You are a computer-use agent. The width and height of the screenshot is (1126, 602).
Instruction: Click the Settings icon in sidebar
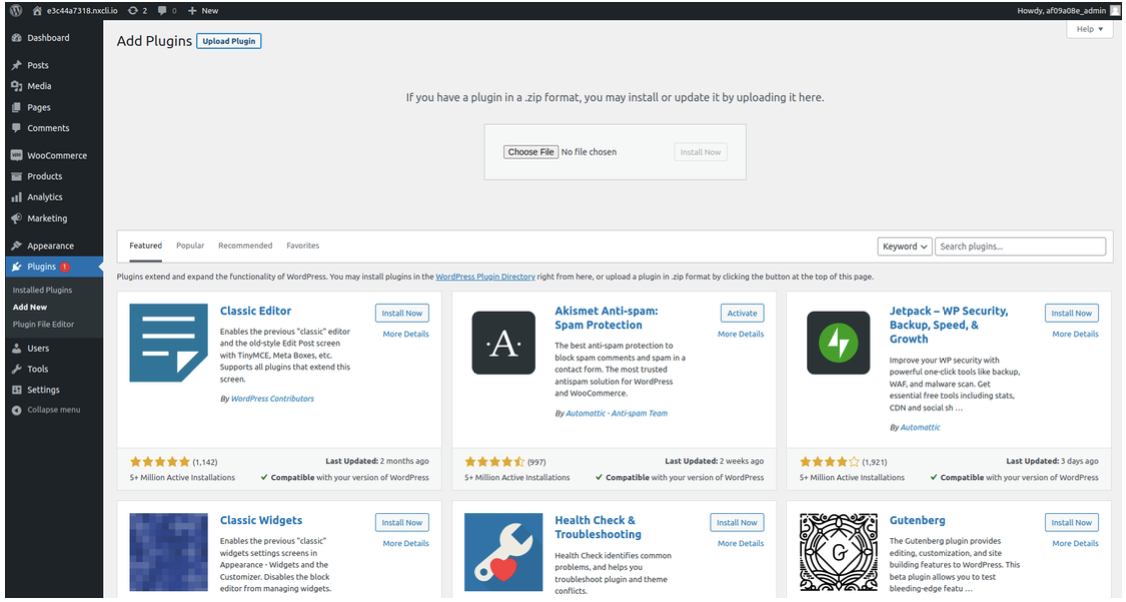click(17, 390)
